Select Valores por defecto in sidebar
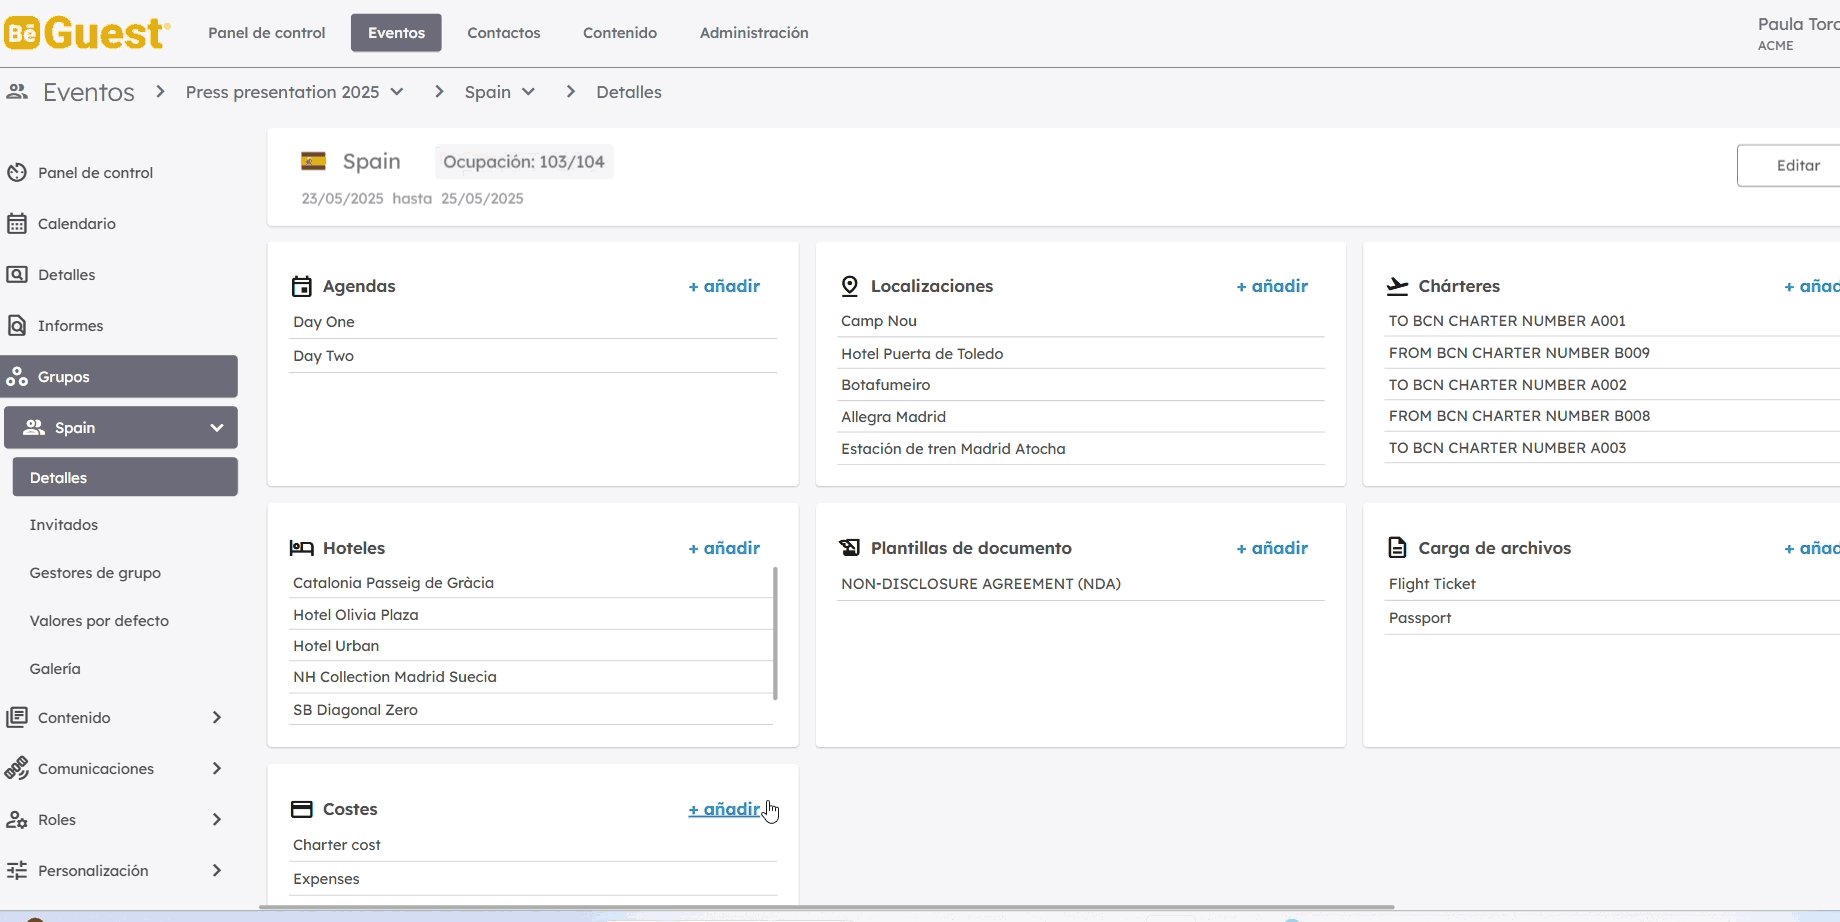Screen dimensions: 1840x922 click(99, 621)
